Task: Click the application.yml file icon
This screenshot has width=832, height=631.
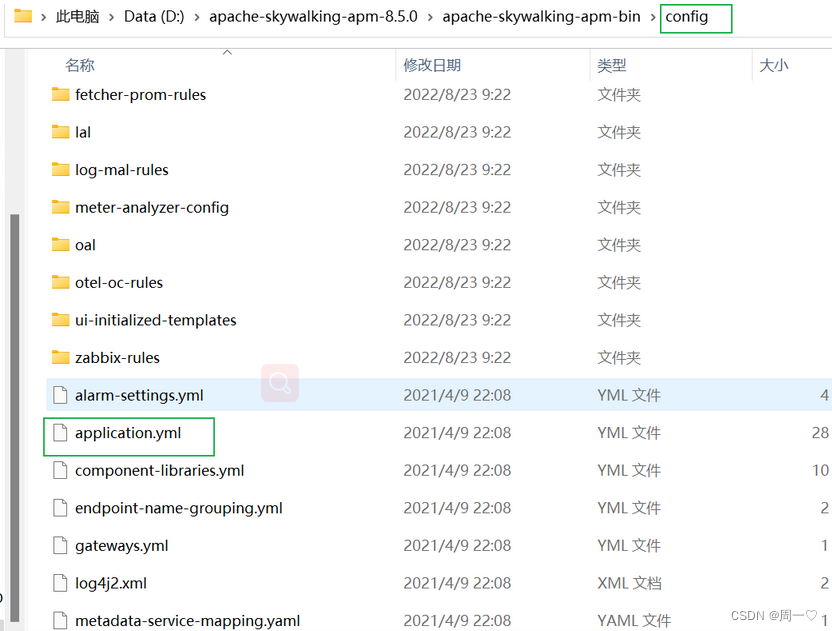Action: point(60,433)
